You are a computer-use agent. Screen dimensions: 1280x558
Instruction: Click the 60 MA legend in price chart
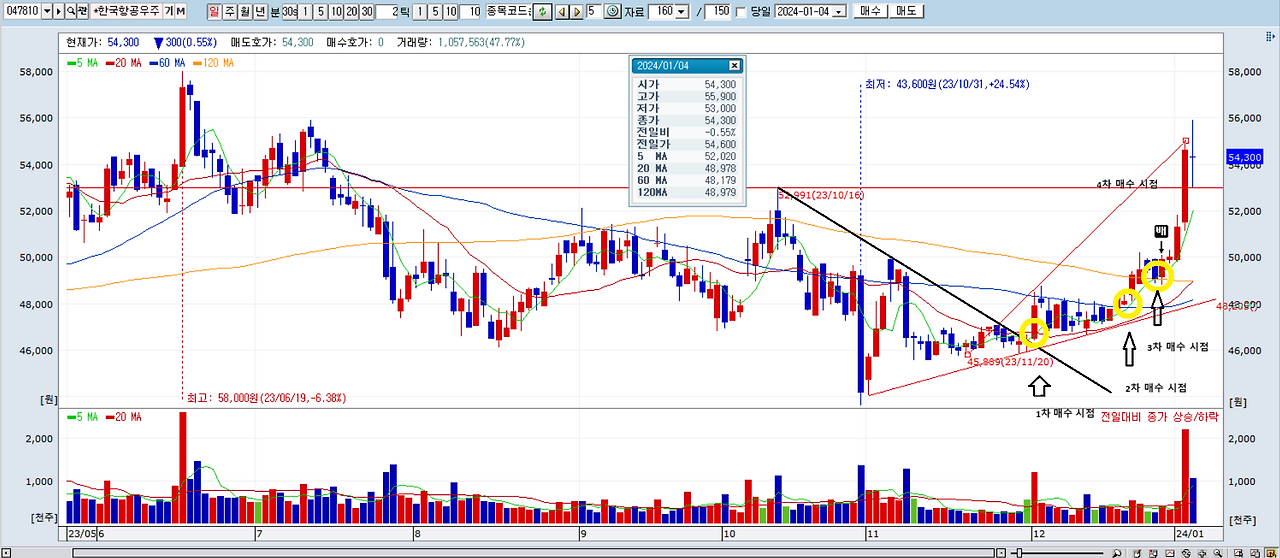click(167, 63)
